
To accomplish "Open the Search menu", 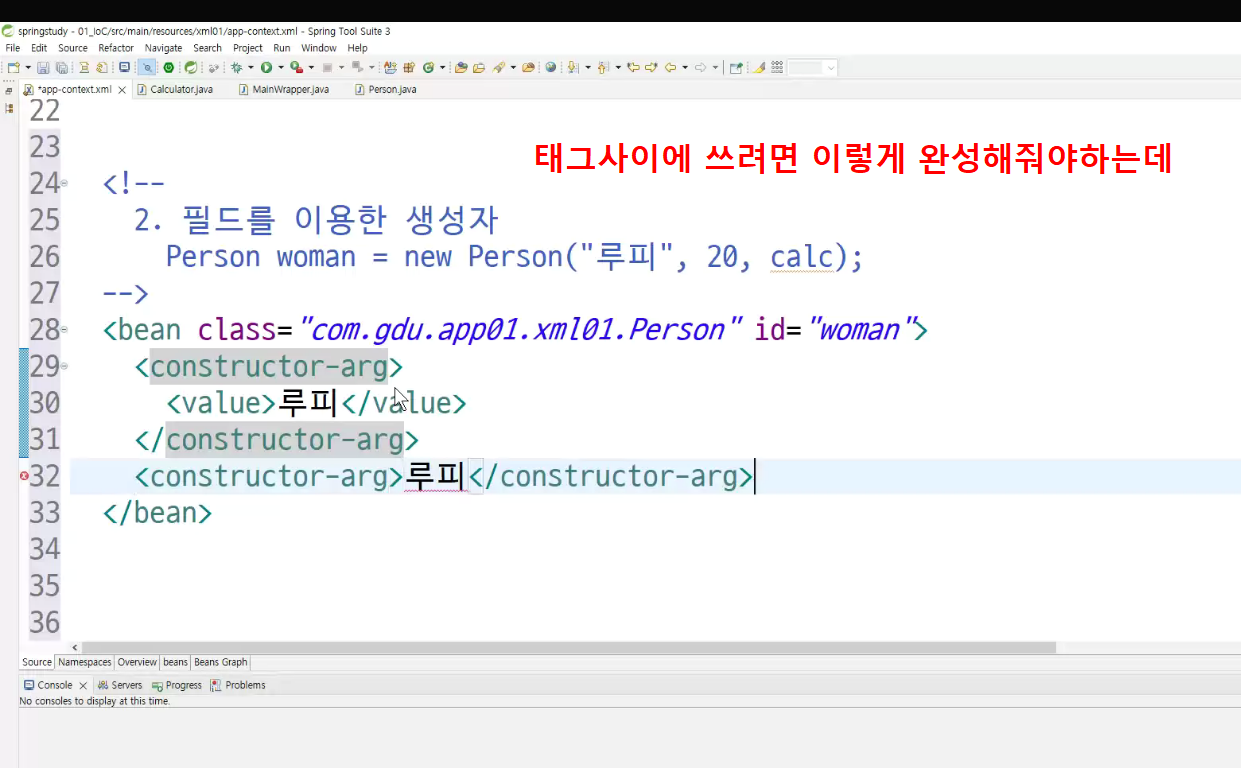I will click(x=207, y=48).
